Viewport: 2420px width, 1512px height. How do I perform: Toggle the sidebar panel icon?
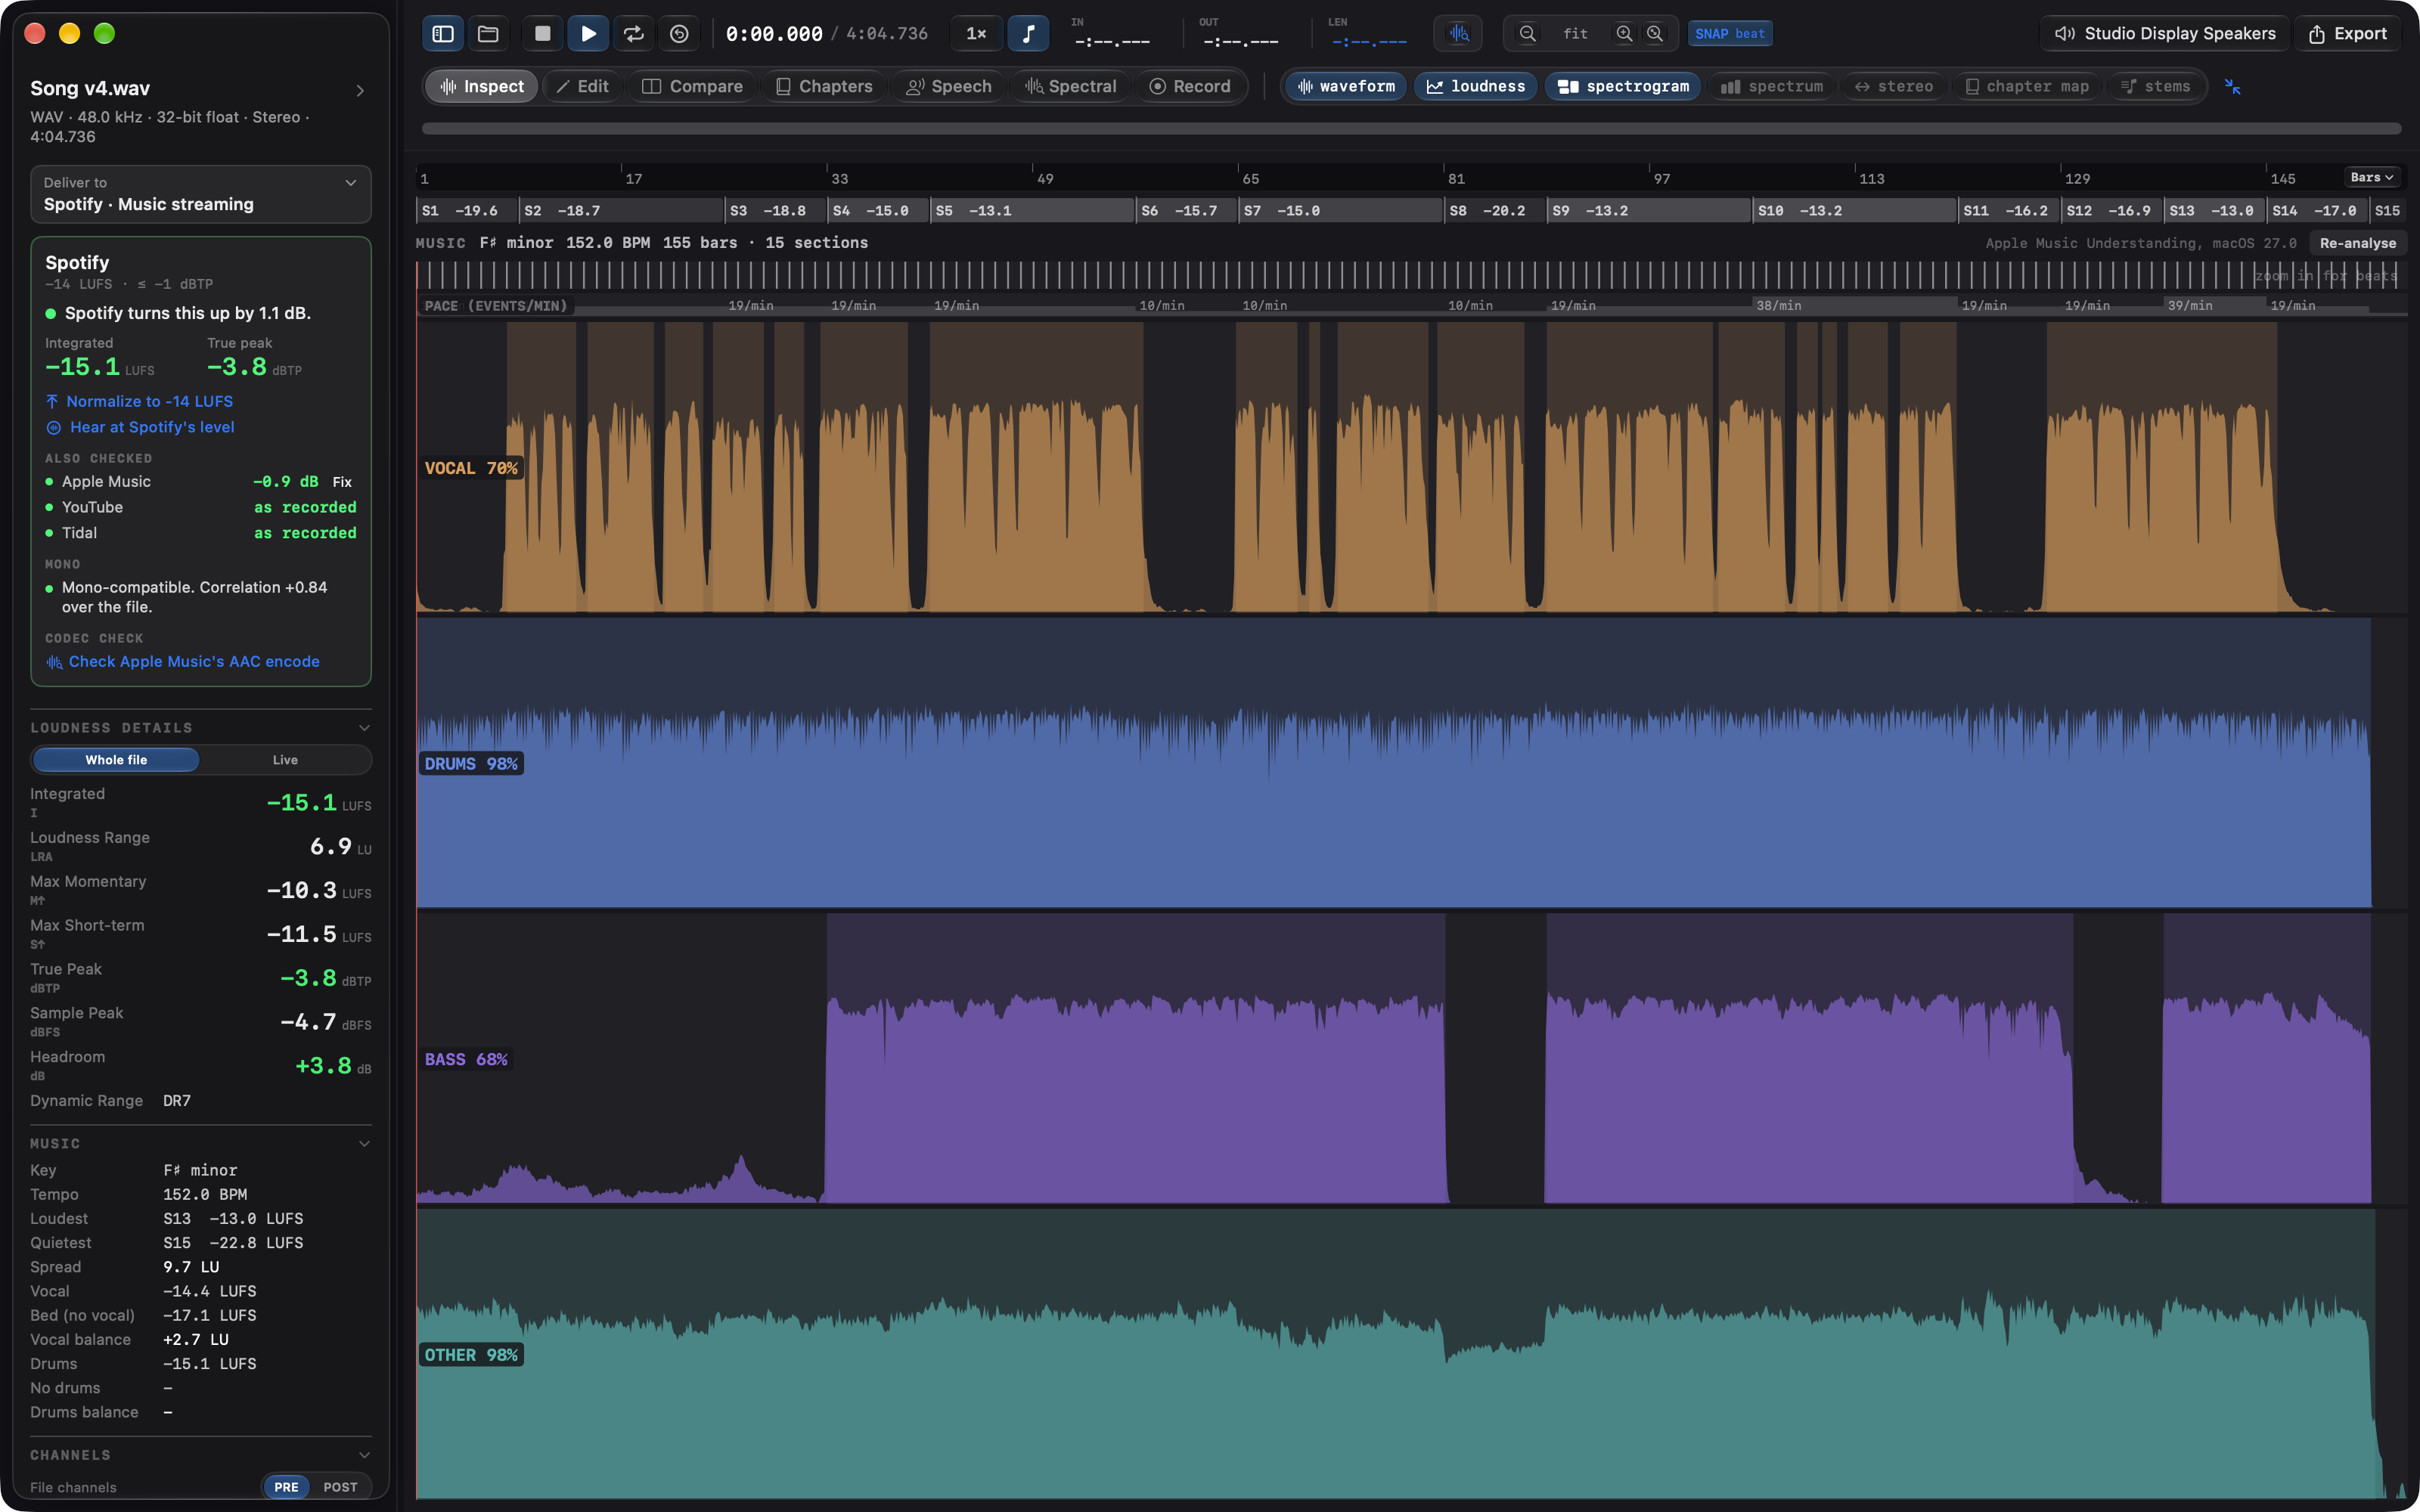(x=443, y=33)
